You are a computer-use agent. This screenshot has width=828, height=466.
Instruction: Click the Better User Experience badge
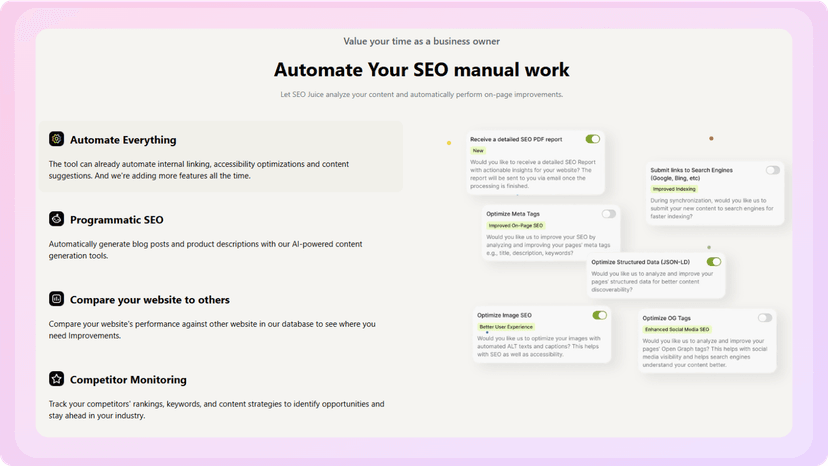(506, 327)
